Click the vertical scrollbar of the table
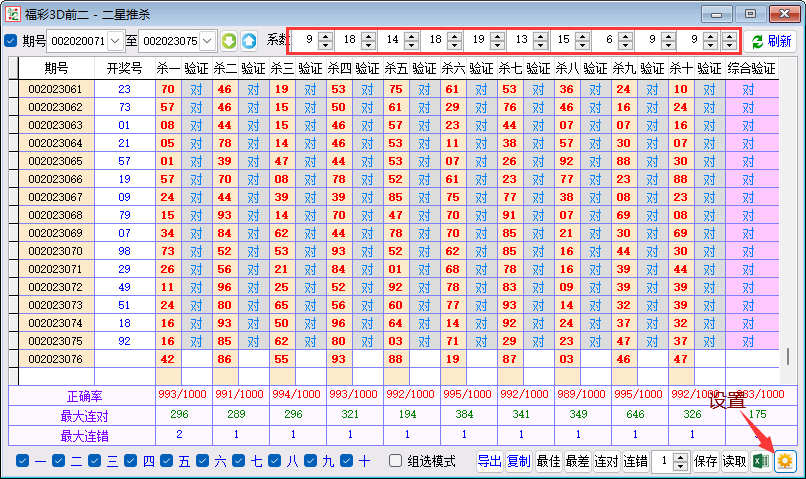This screenshot has height=479, width=806. point(787,357)
